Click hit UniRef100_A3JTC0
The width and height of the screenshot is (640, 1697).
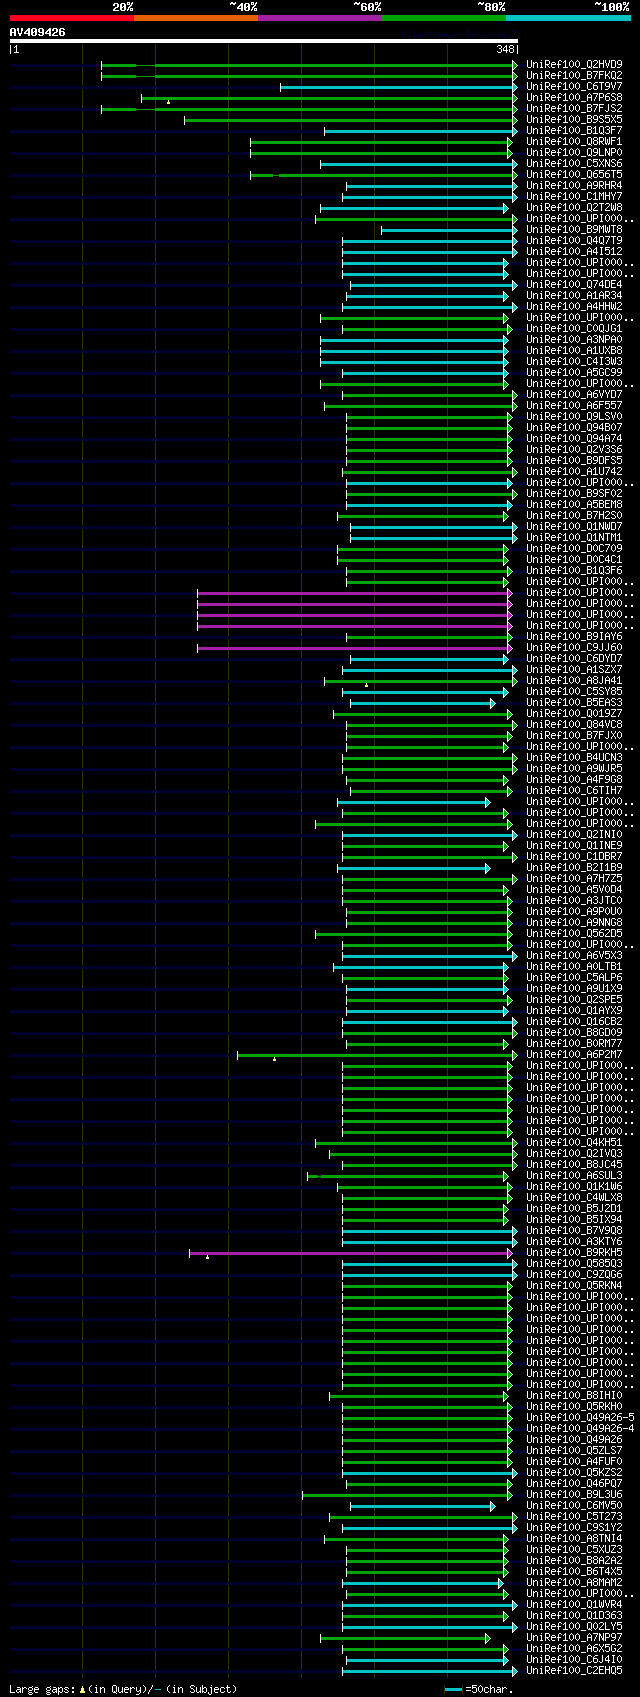[574, 901]
